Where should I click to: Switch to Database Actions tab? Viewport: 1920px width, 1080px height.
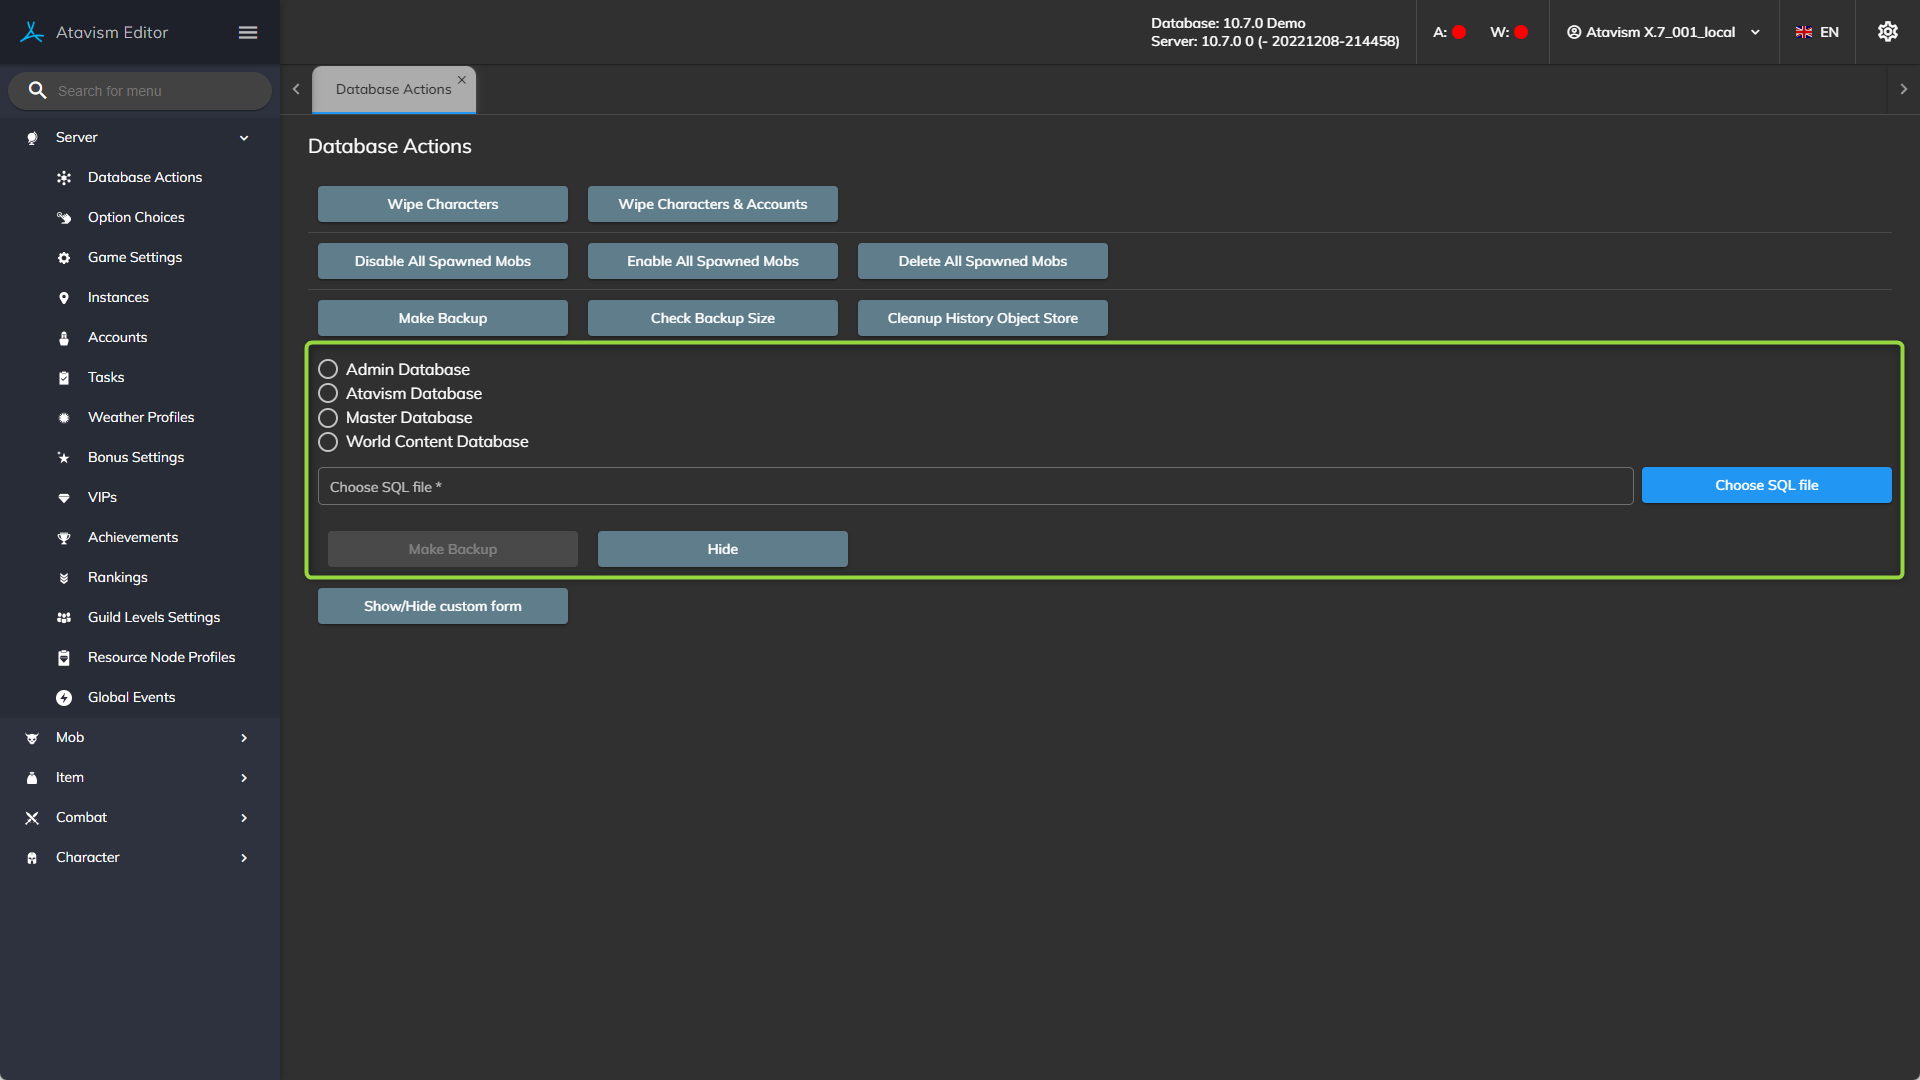(393, 89)
